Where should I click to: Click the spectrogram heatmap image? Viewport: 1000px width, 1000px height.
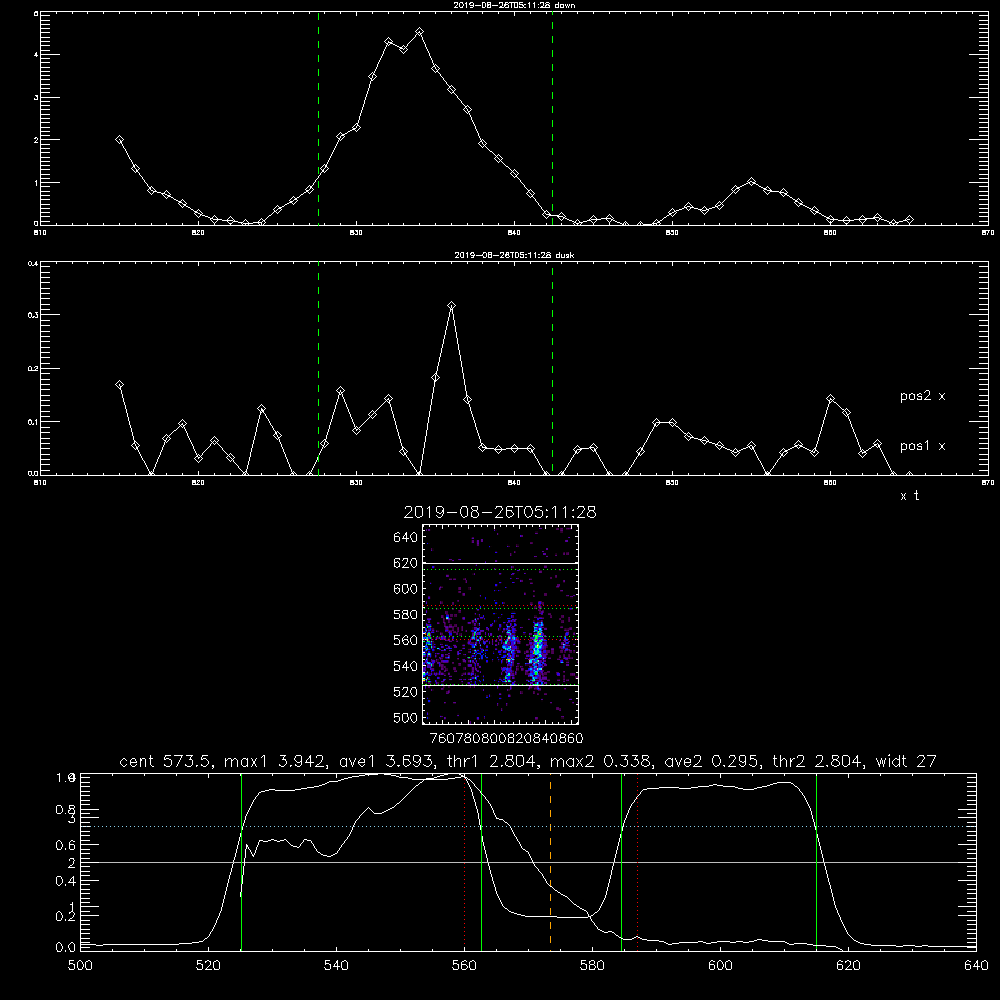[500, 624]
